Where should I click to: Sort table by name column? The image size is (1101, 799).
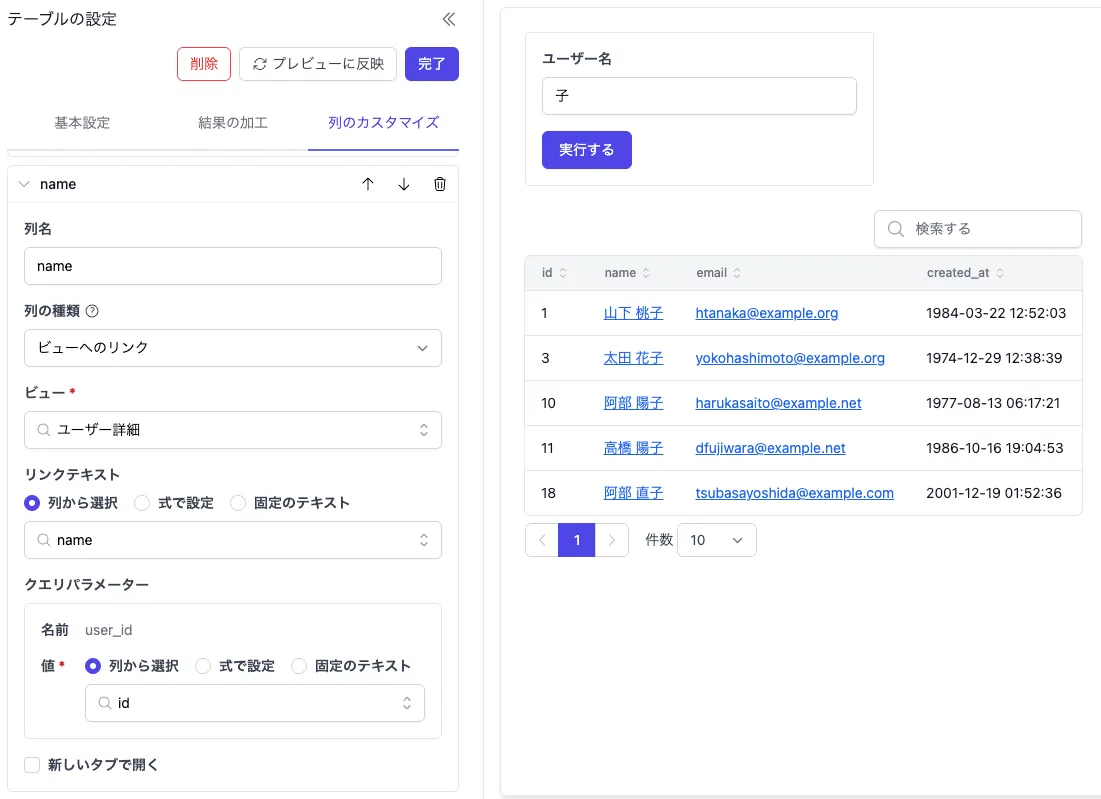pyautogui.click(x=646, y=273)
